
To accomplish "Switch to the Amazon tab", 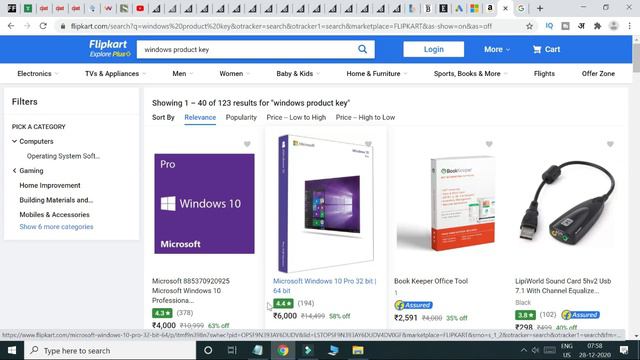I will click(x=489, y=8).
